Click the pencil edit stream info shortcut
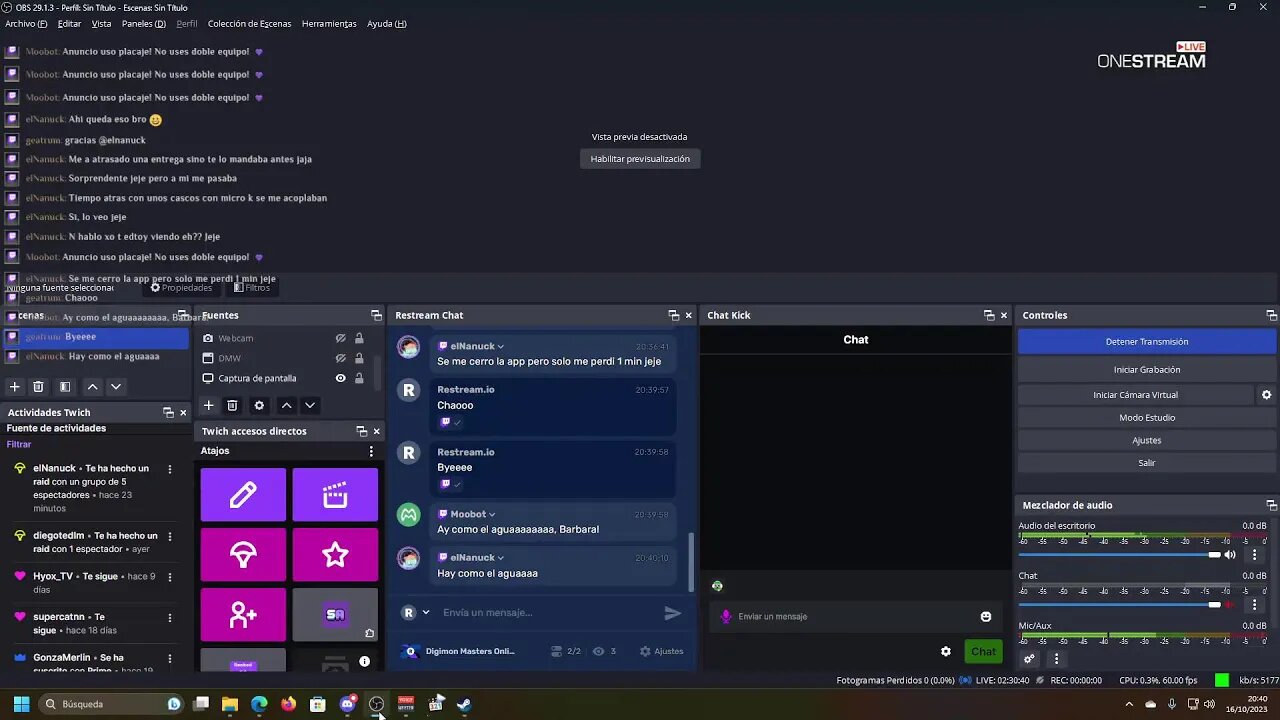 click(x=243, y=494)
